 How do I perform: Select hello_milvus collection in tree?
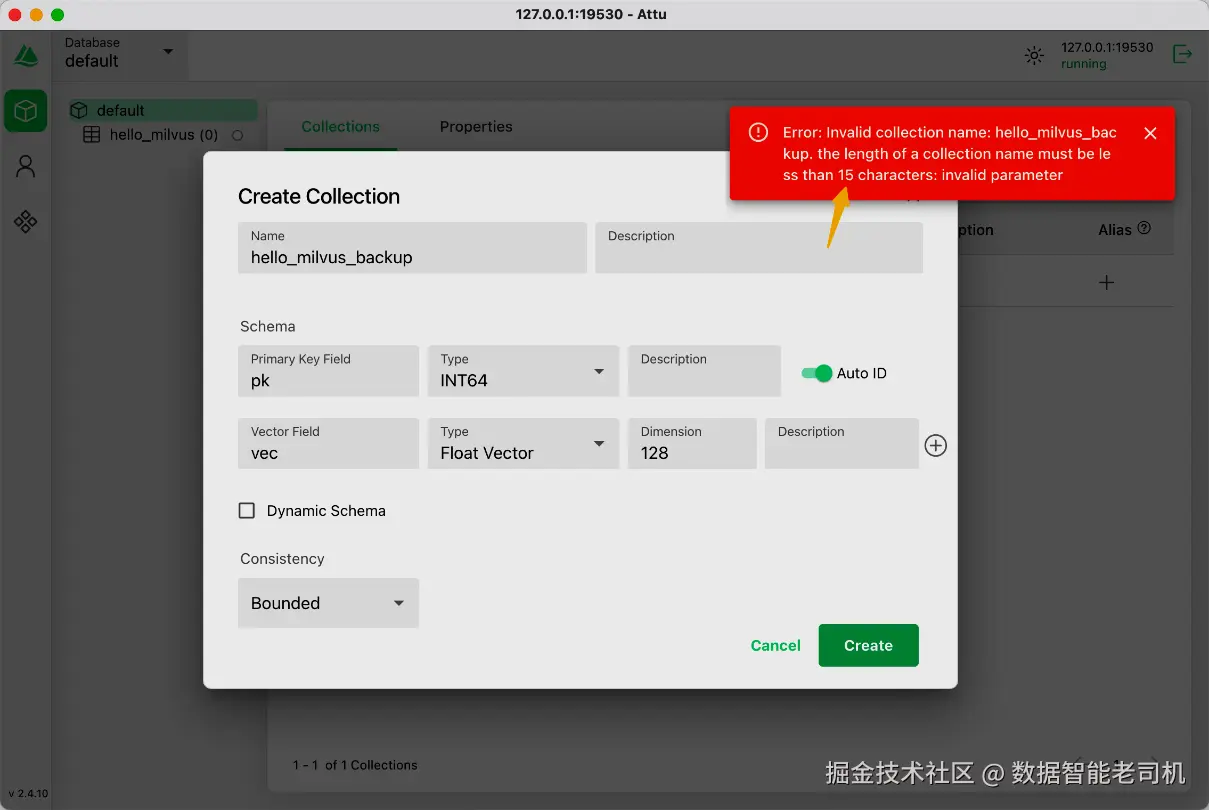pyautogui.click(x=162, y=135)
